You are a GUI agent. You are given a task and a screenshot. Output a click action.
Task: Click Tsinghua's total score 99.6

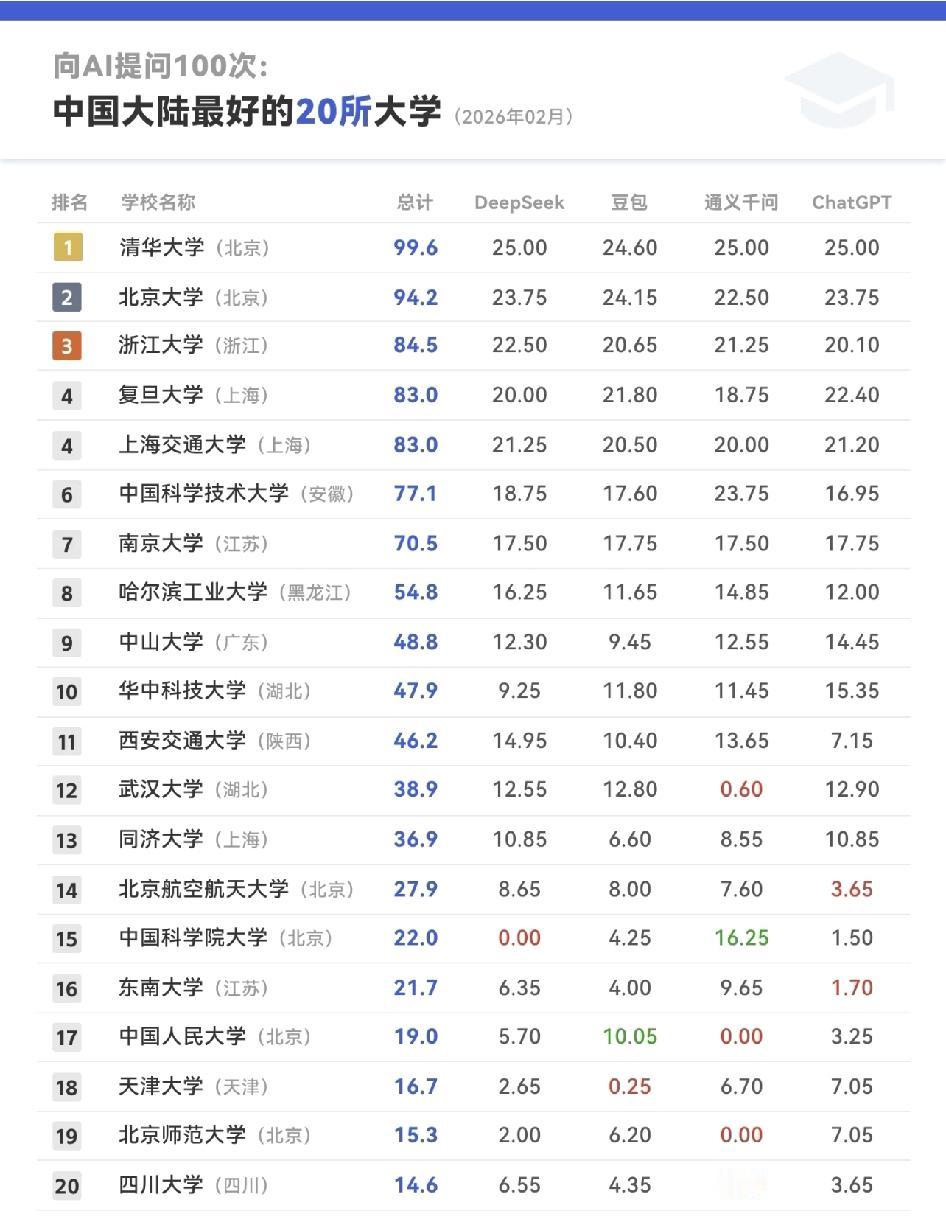point(416,247)
